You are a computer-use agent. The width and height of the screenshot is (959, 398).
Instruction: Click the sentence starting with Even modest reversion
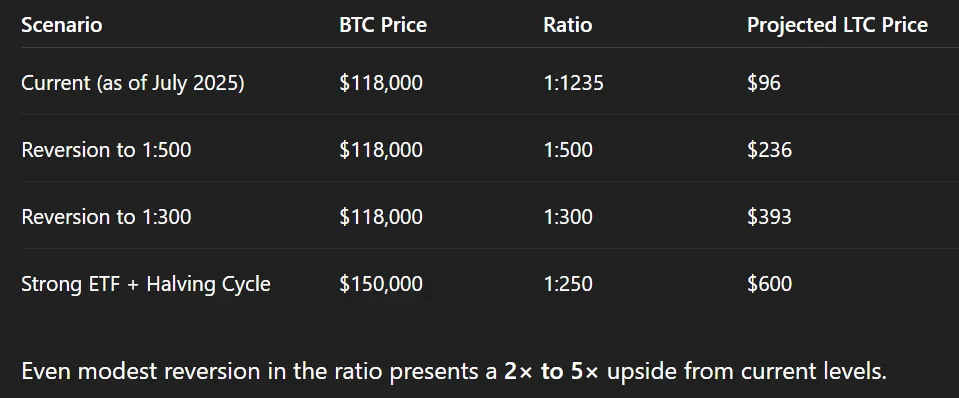coord(454,371)
